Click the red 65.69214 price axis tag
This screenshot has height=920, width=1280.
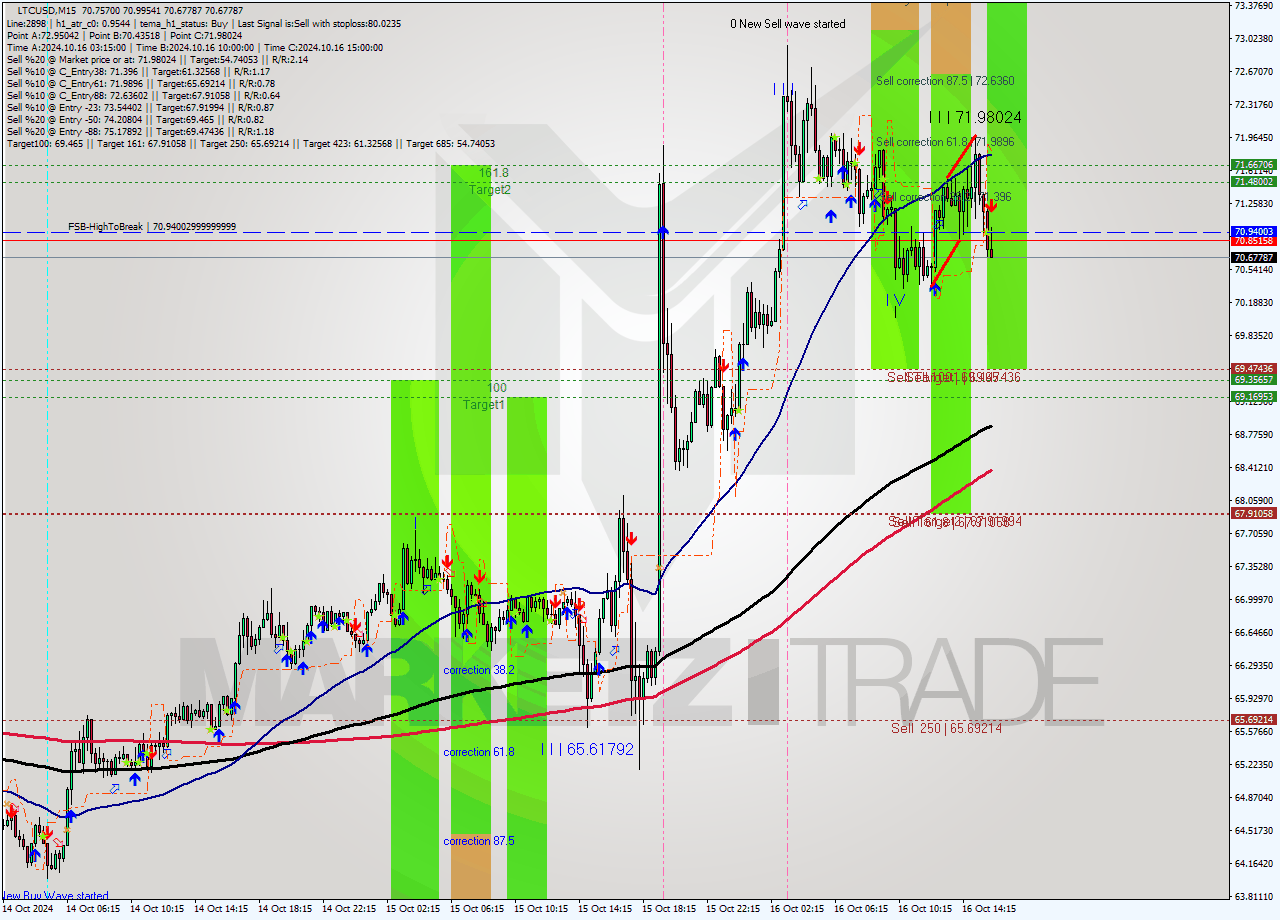1253,719
